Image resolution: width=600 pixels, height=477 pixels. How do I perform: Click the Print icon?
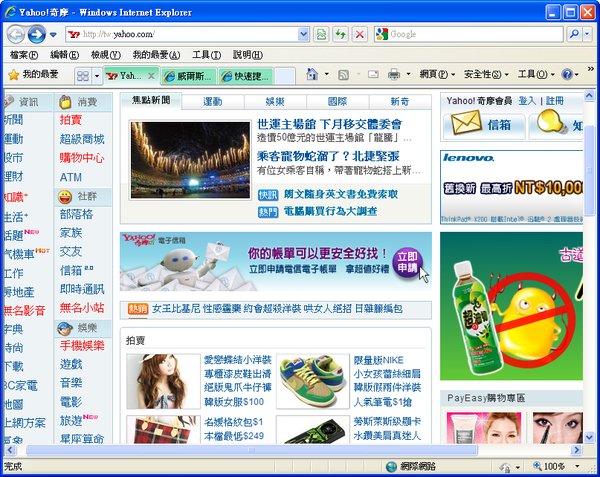[x=394, y=74]
